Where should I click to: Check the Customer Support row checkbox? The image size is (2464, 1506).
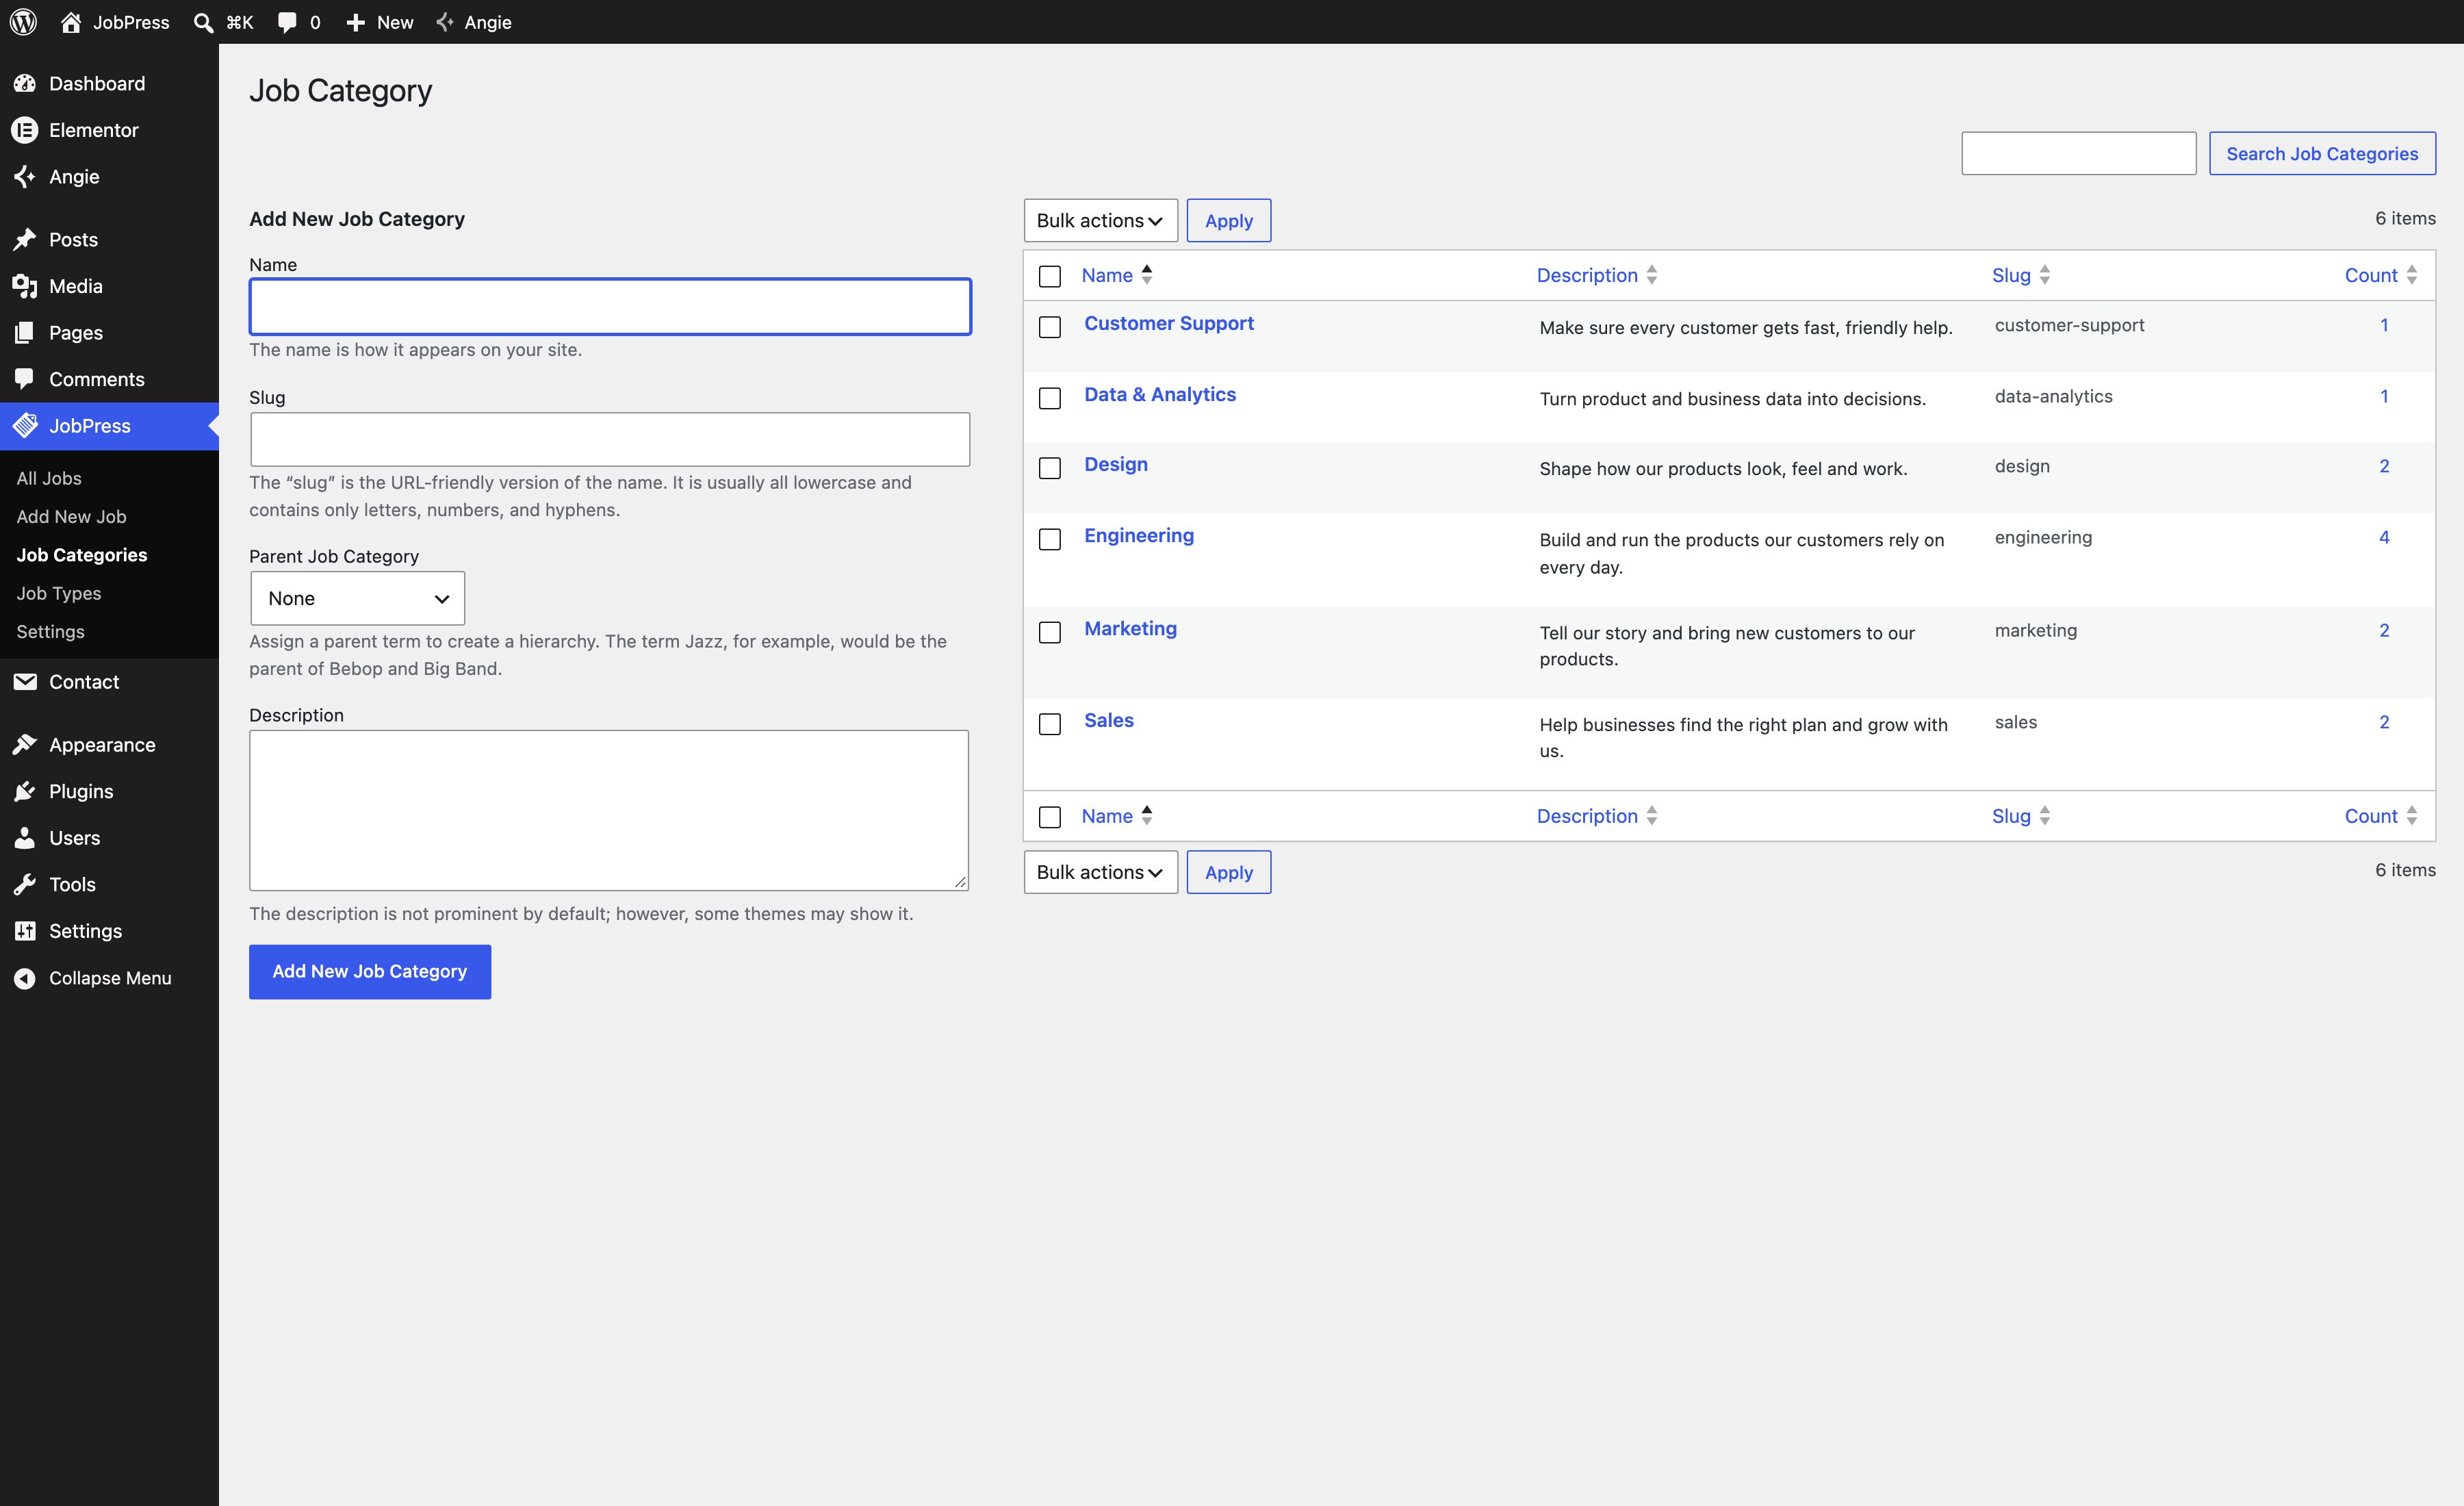(1050, 327)
